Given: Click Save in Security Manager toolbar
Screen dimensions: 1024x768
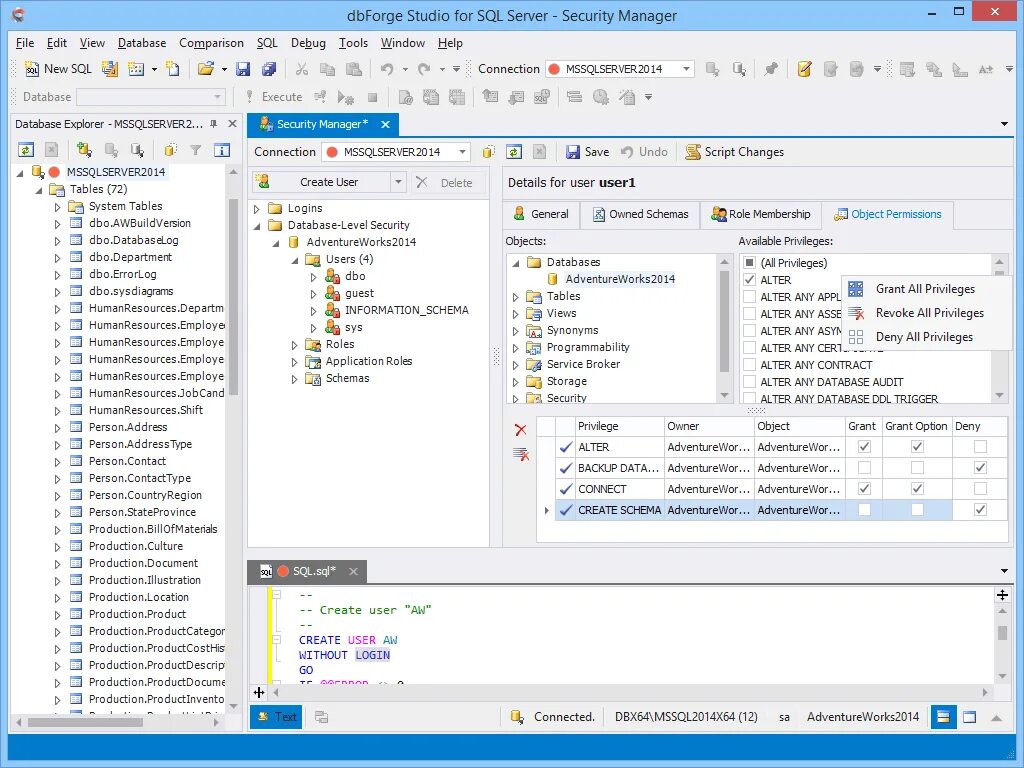Looking at the screenshot, I should pyautogui.click(x=587, y=152).
